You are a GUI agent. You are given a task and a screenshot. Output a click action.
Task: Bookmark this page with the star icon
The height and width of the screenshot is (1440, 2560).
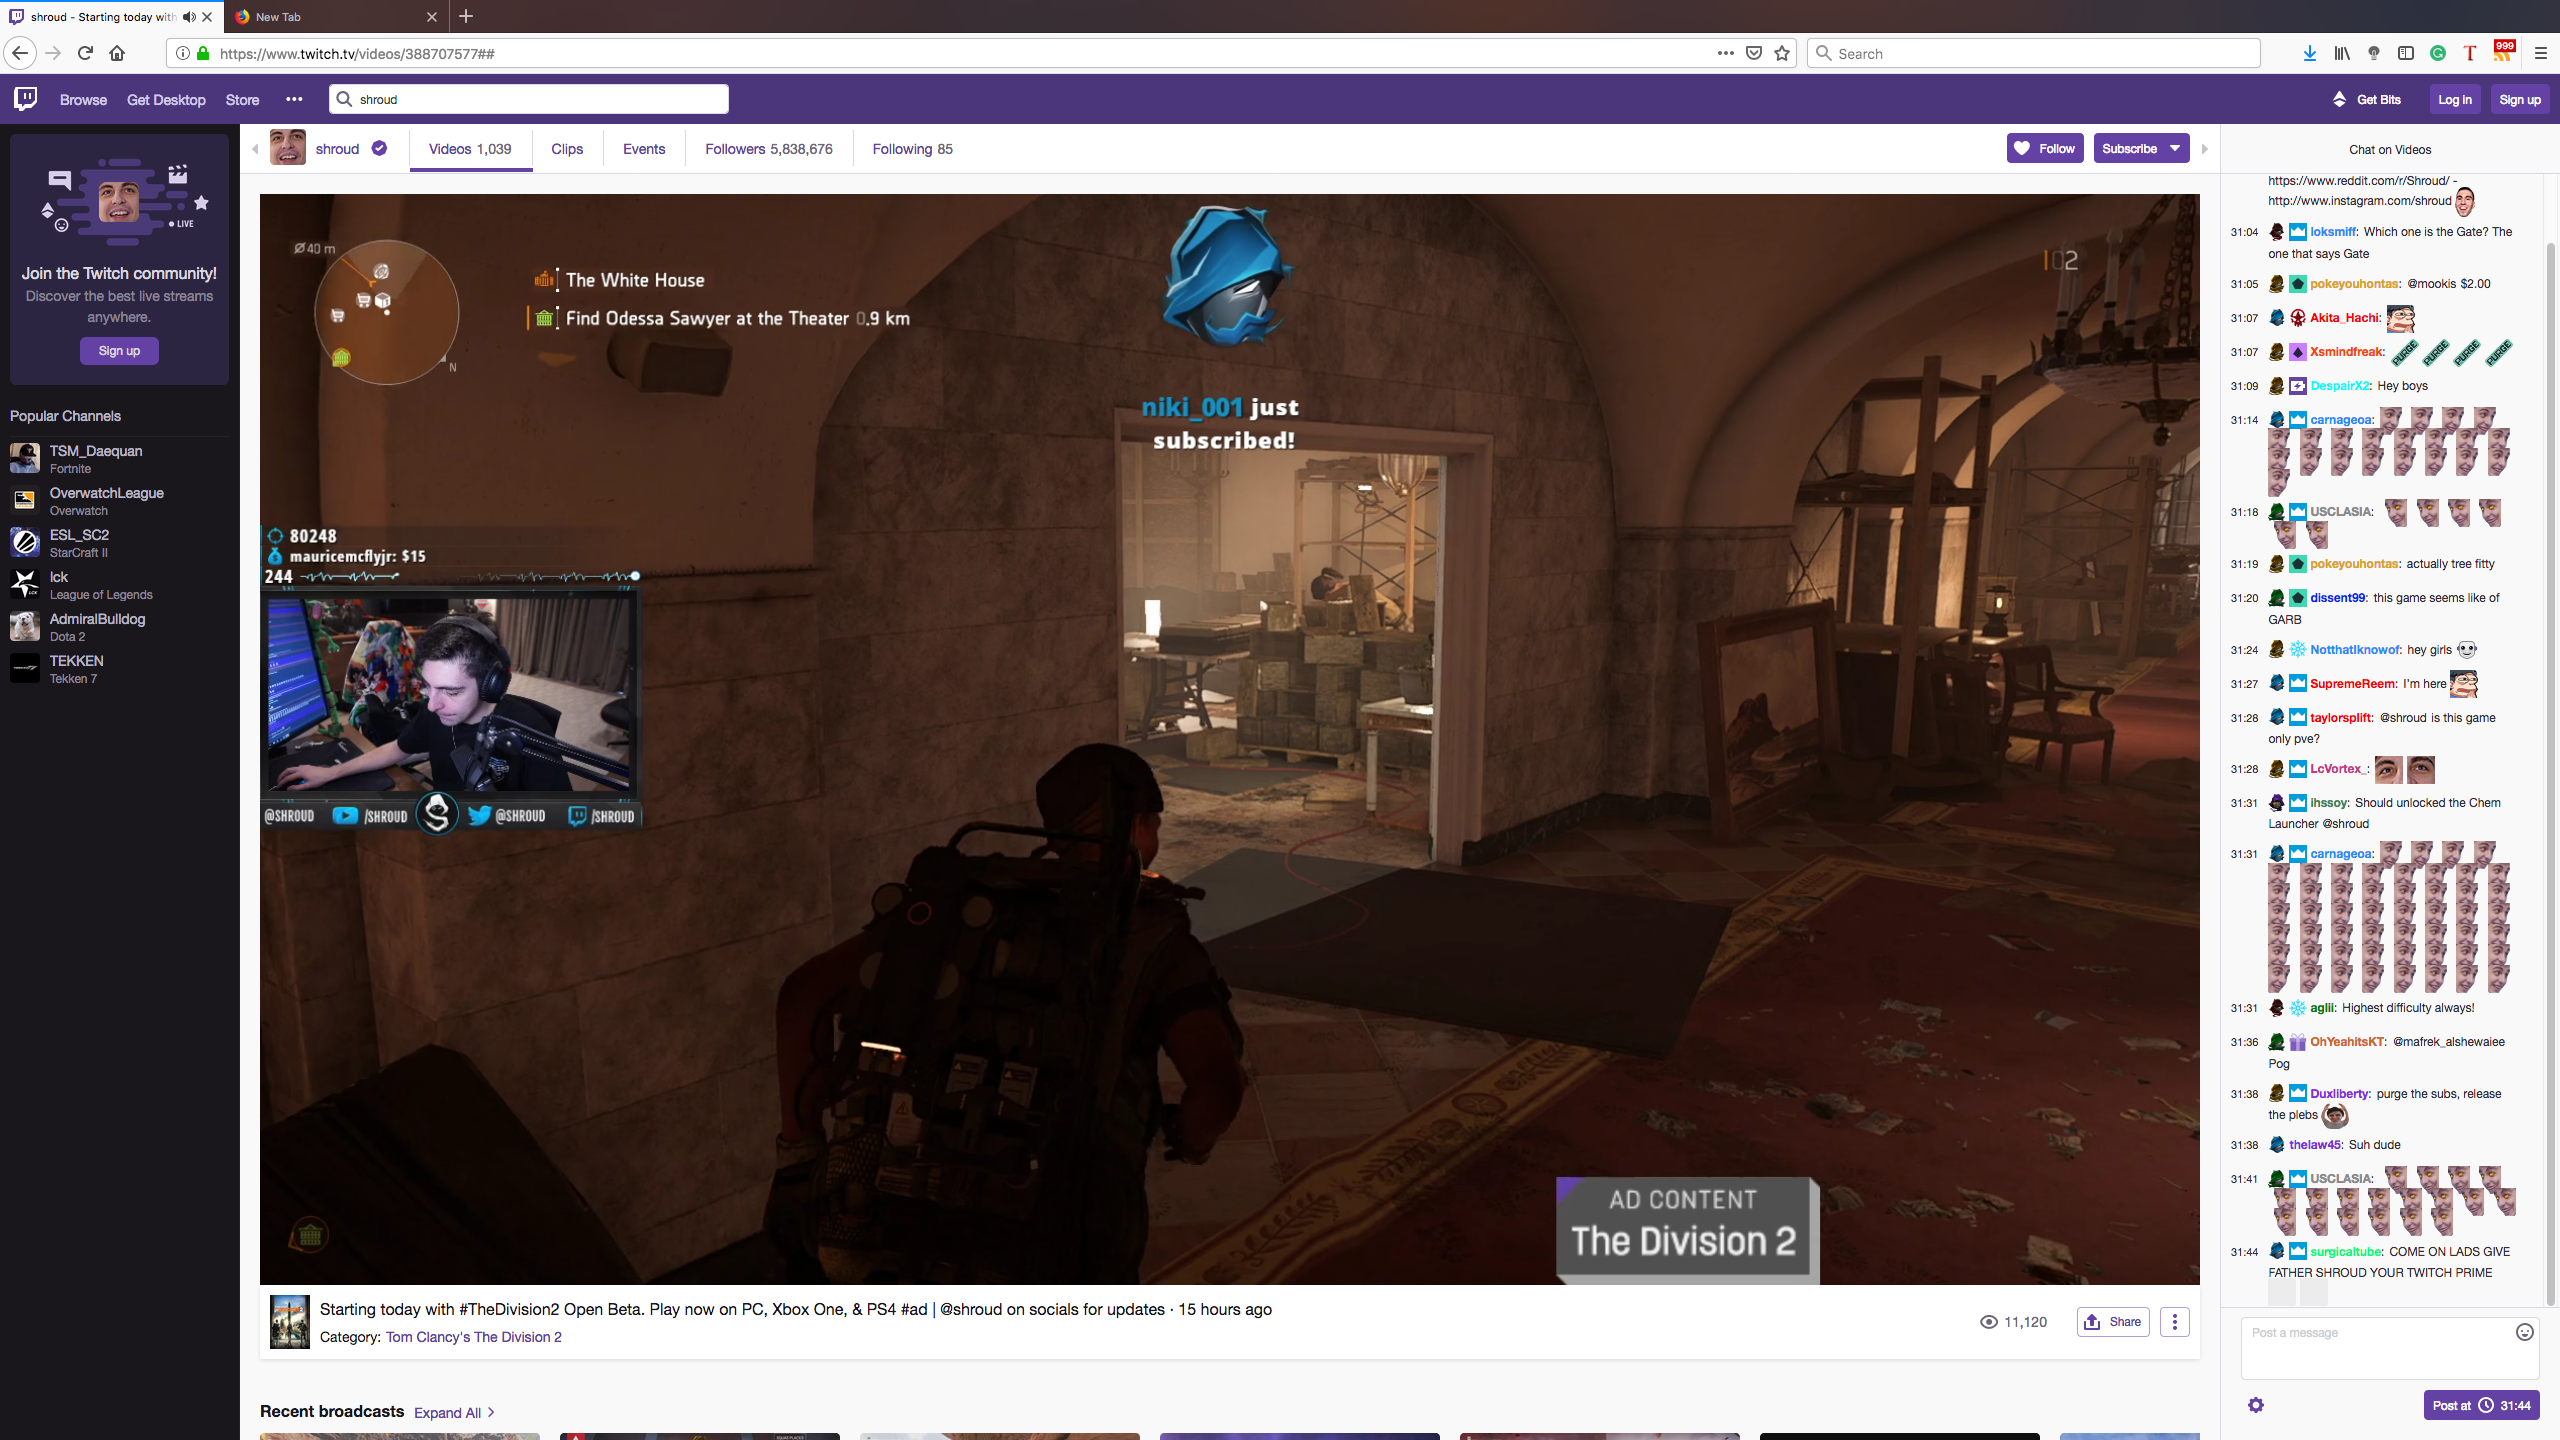pyautogui.click(x=1782, y=53)
